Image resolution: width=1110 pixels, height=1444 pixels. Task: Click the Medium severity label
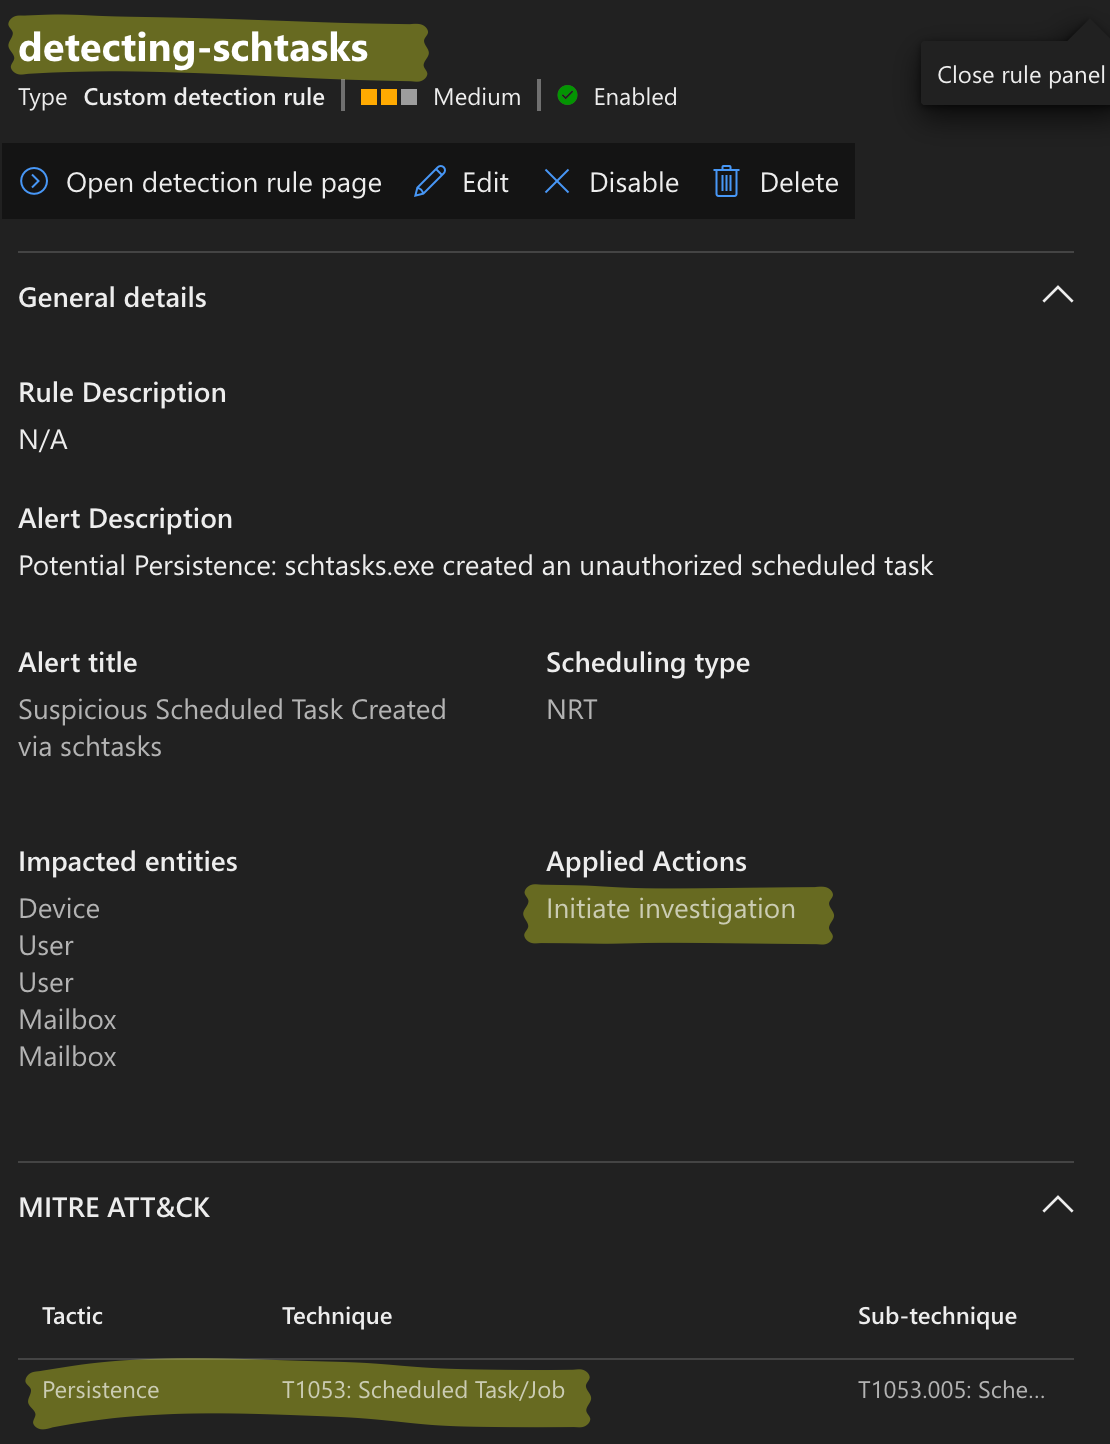477,97
